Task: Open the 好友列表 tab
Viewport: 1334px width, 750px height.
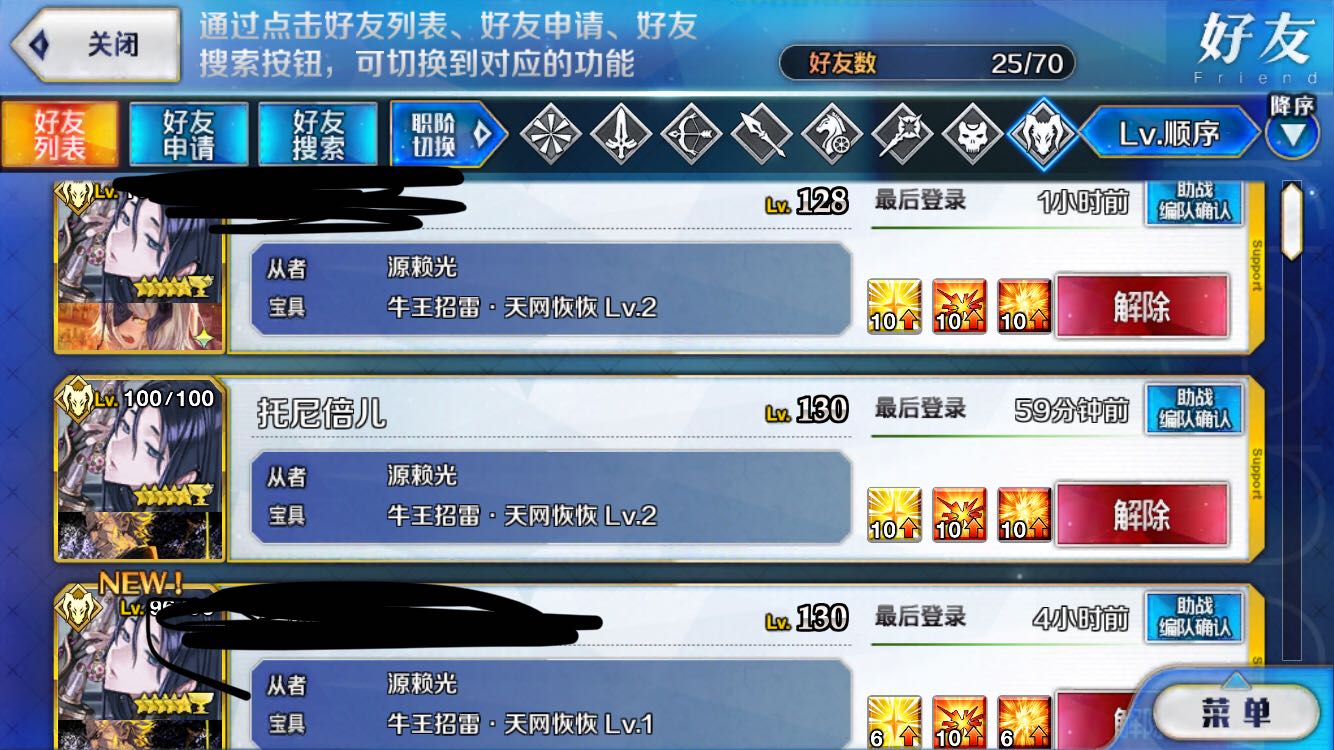Action: [60, 134]
